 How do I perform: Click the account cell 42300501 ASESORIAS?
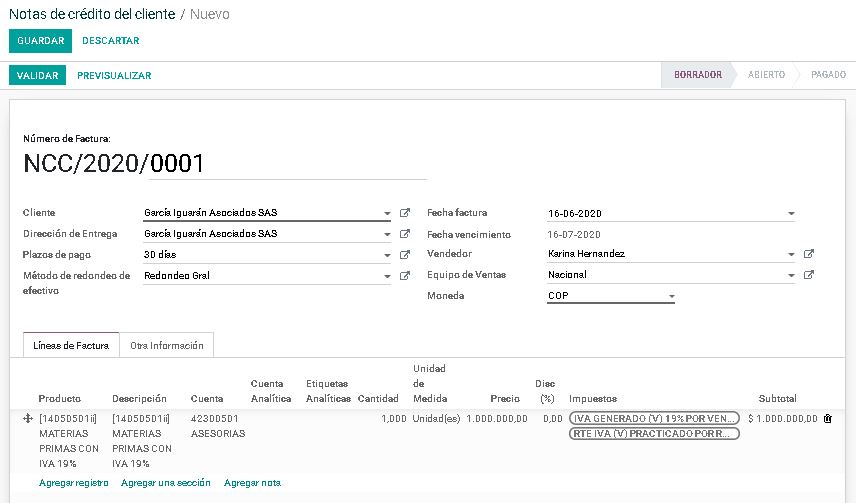[x=218, y=426]
